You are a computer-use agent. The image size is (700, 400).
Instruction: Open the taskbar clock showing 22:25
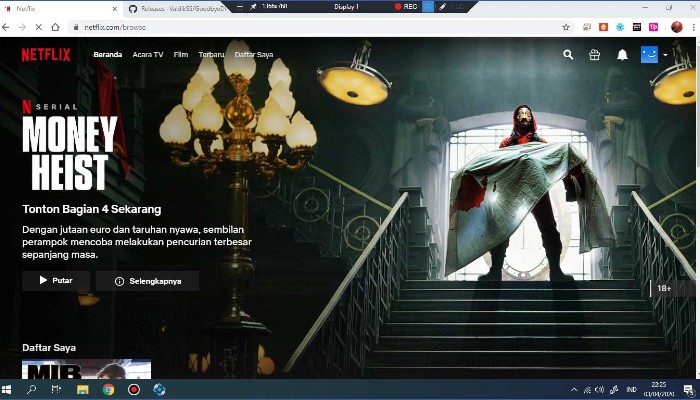pos(659,389)
